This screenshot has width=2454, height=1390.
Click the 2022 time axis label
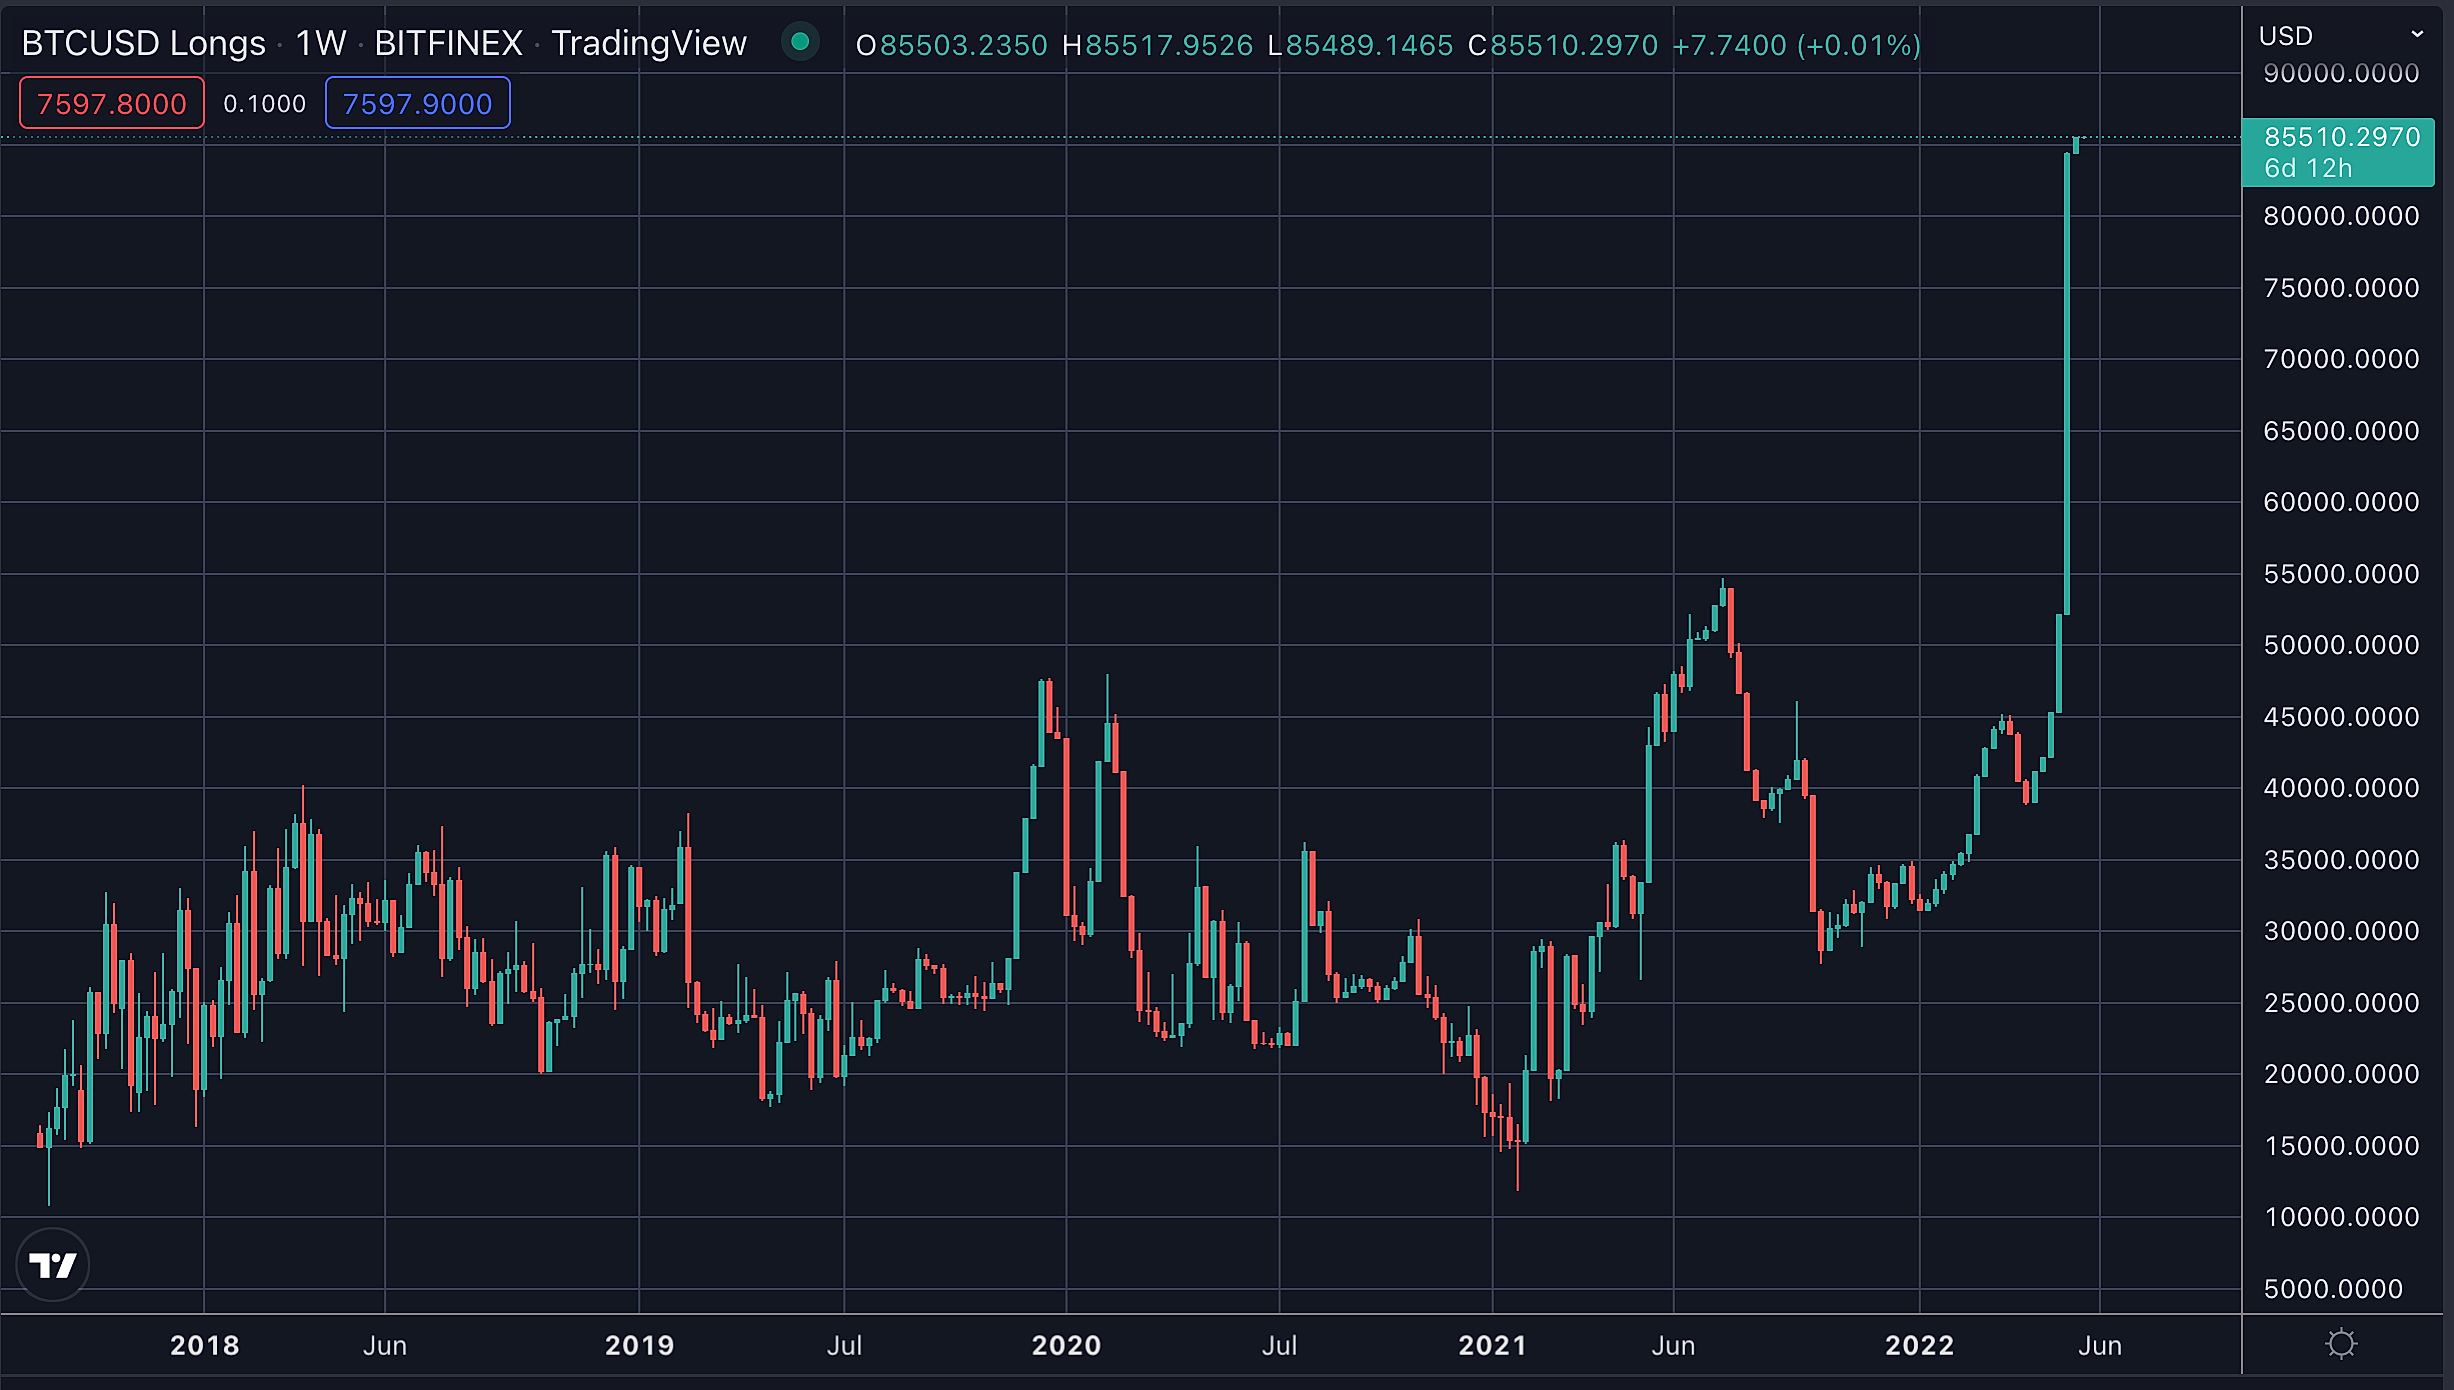coord(1920,1345)
